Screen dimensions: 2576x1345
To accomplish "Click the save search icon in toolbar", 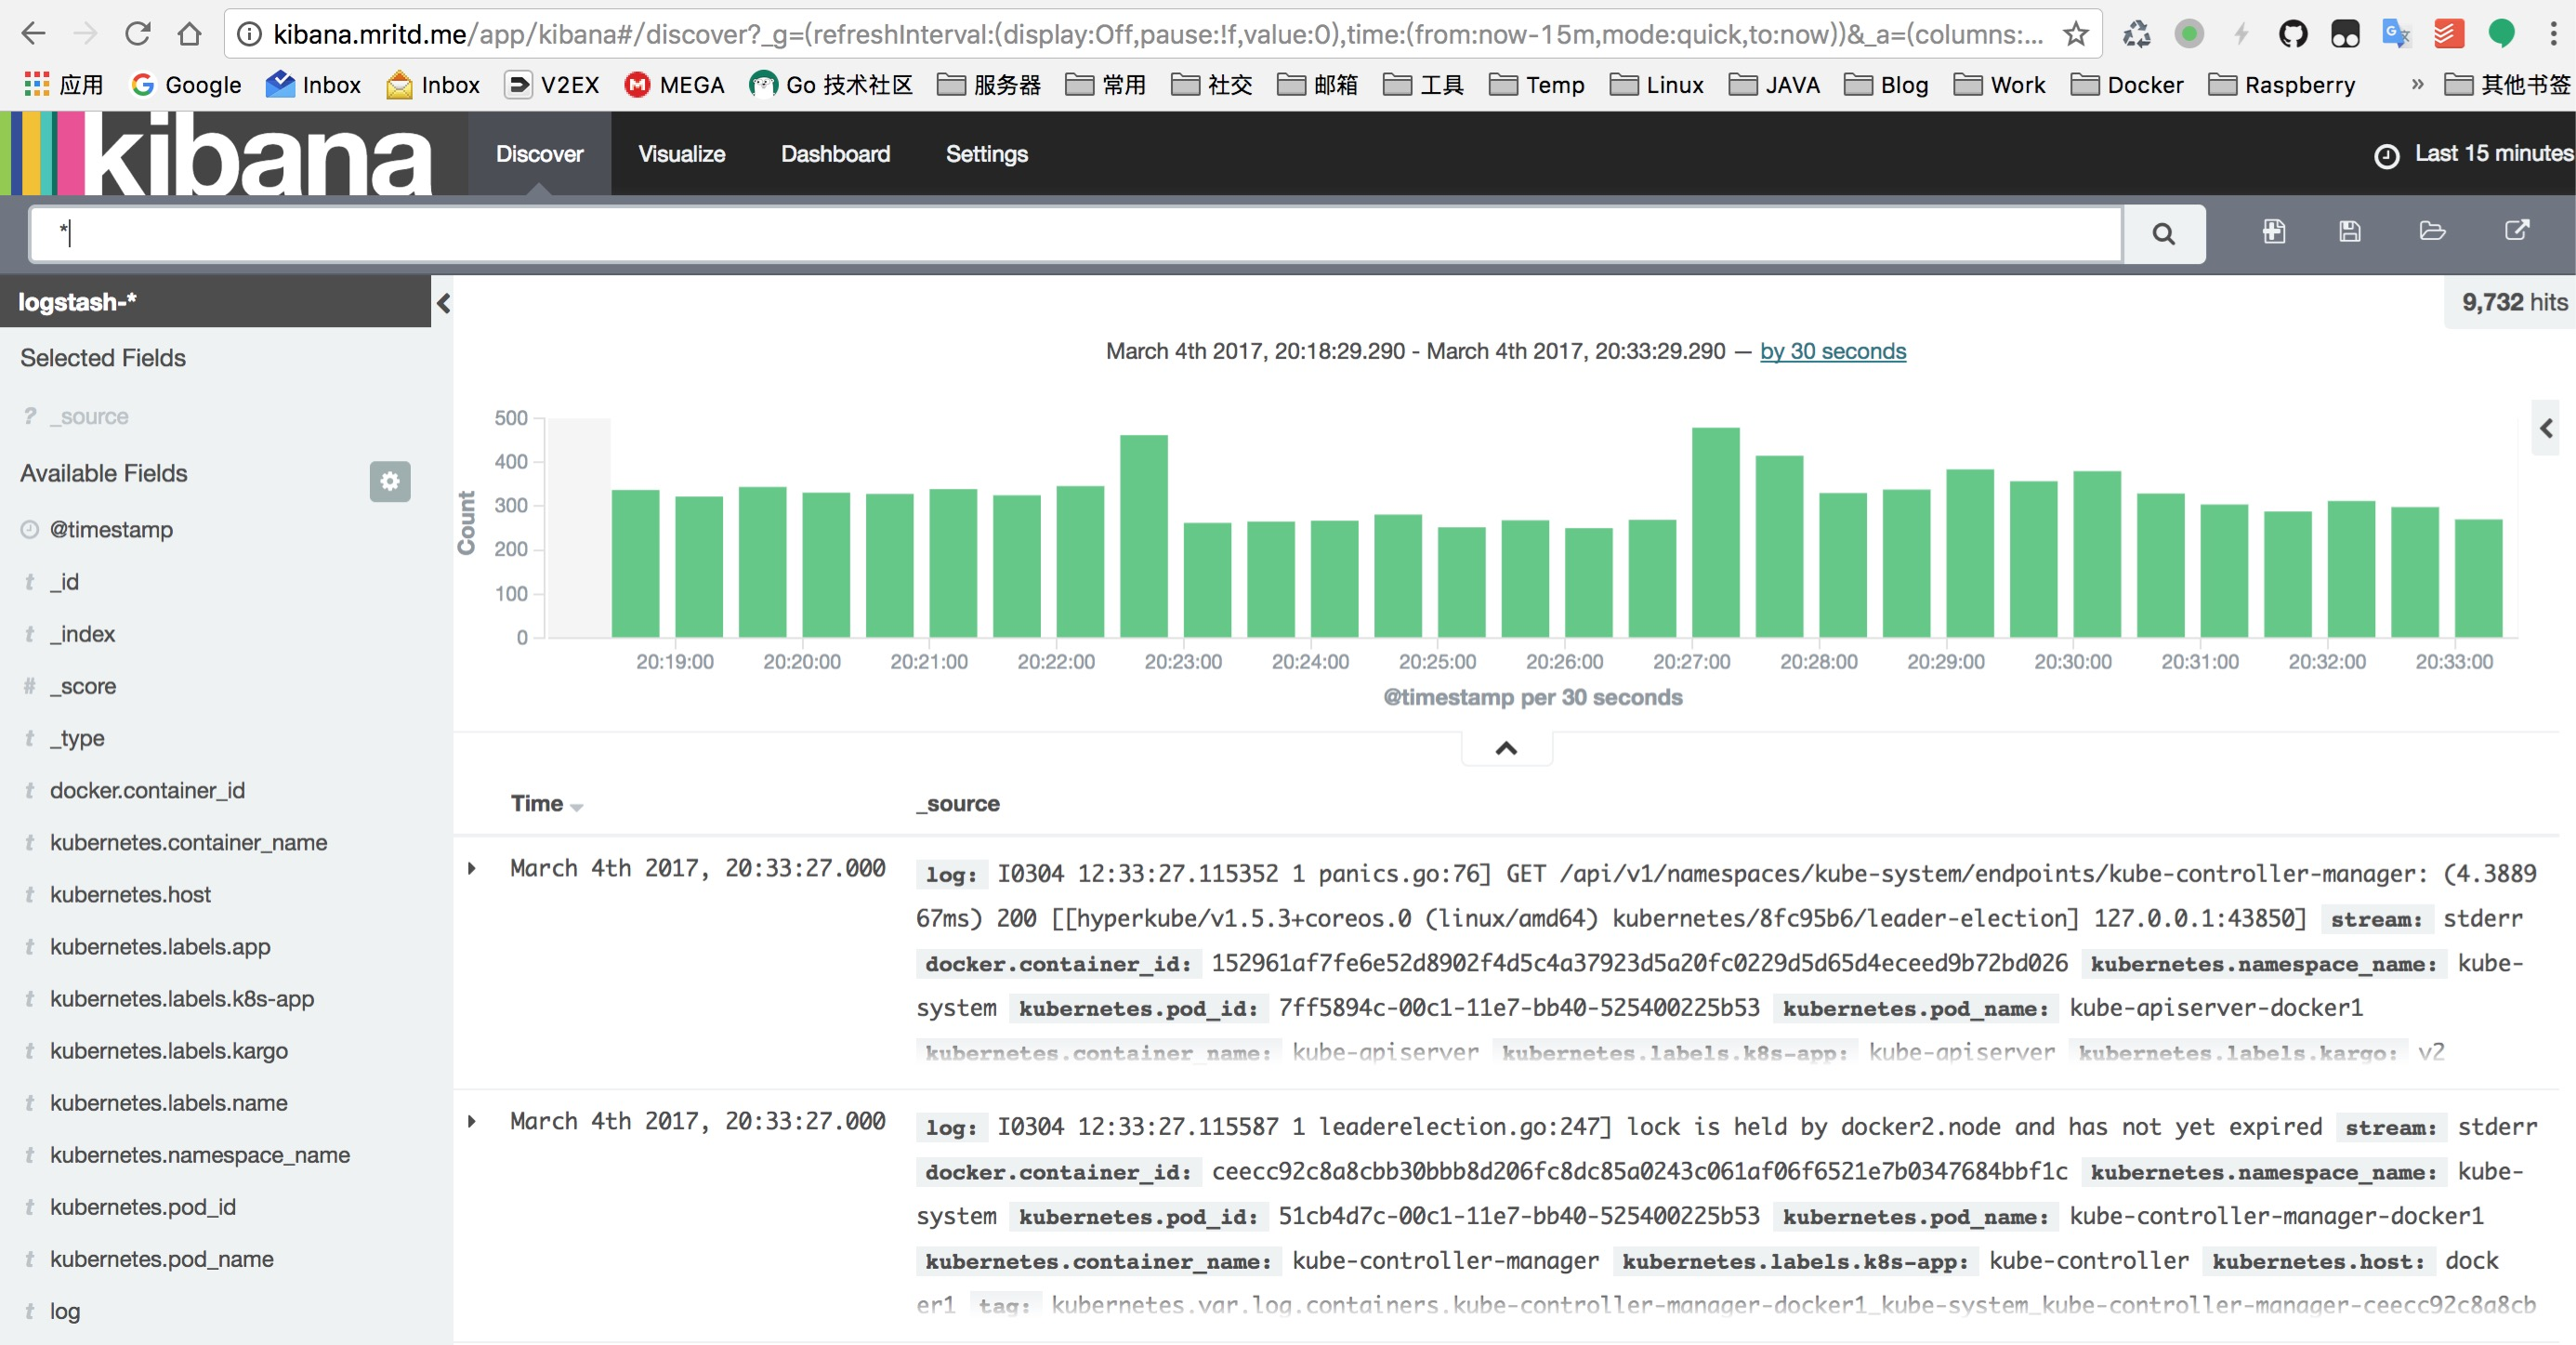I will point(2349,233).
